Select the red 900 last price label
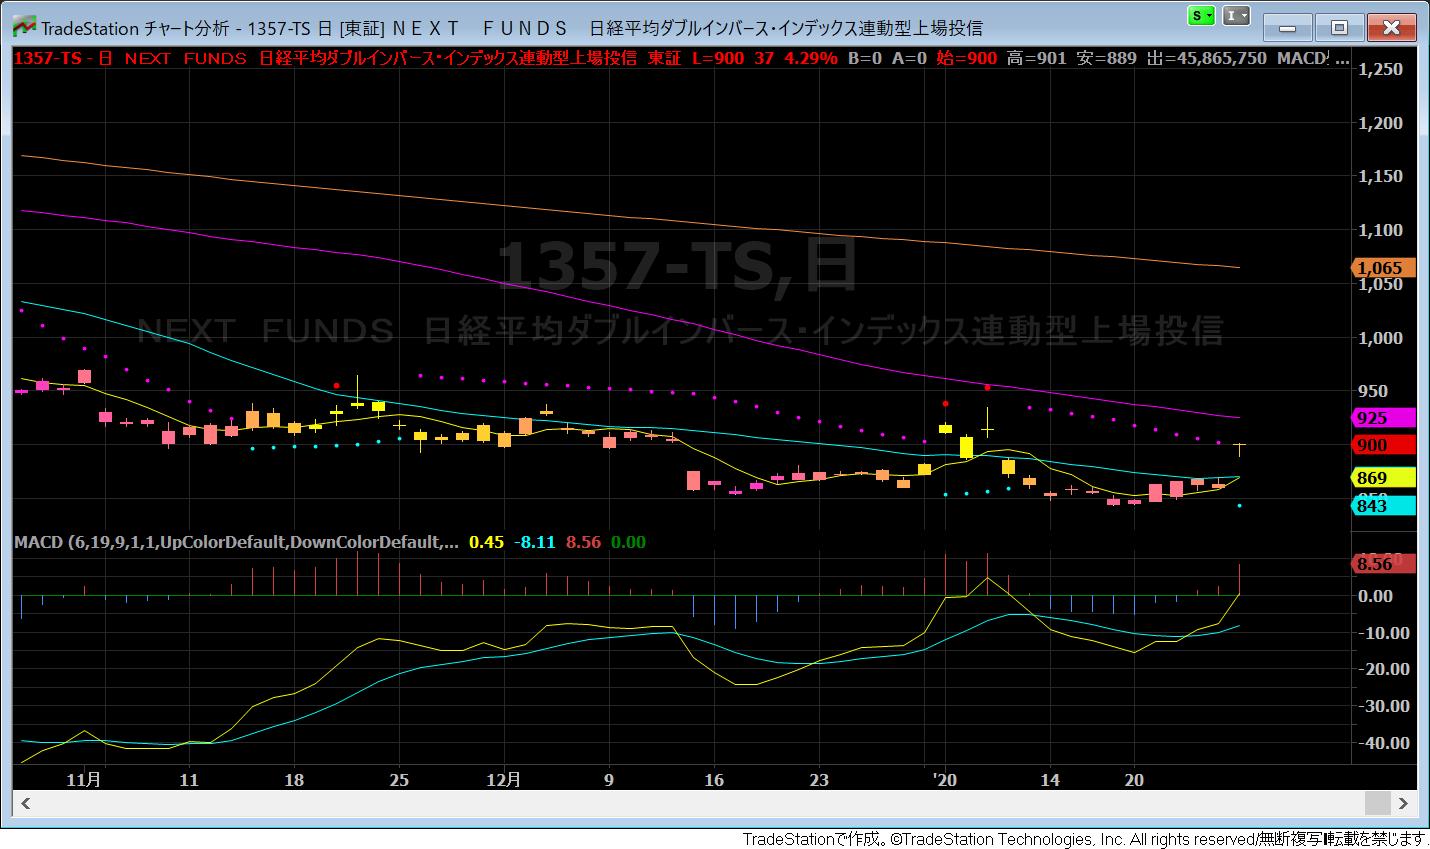The width and height of the screenshot is (1430, 849). coord(1384,445)
